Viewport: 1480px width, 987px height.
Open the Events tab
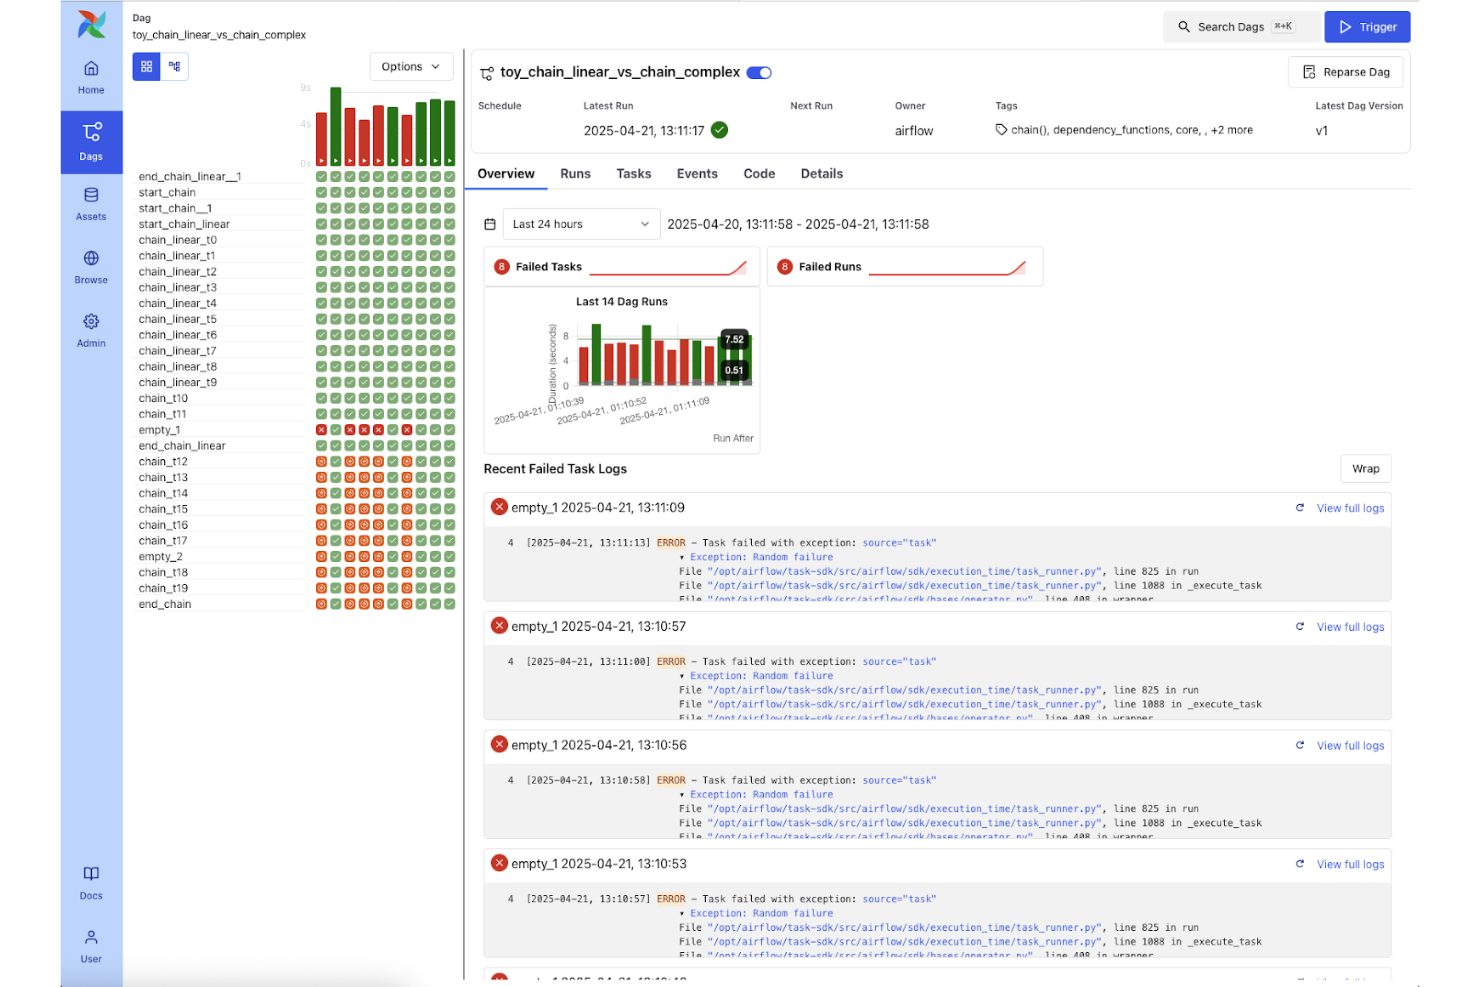(697, 173)
